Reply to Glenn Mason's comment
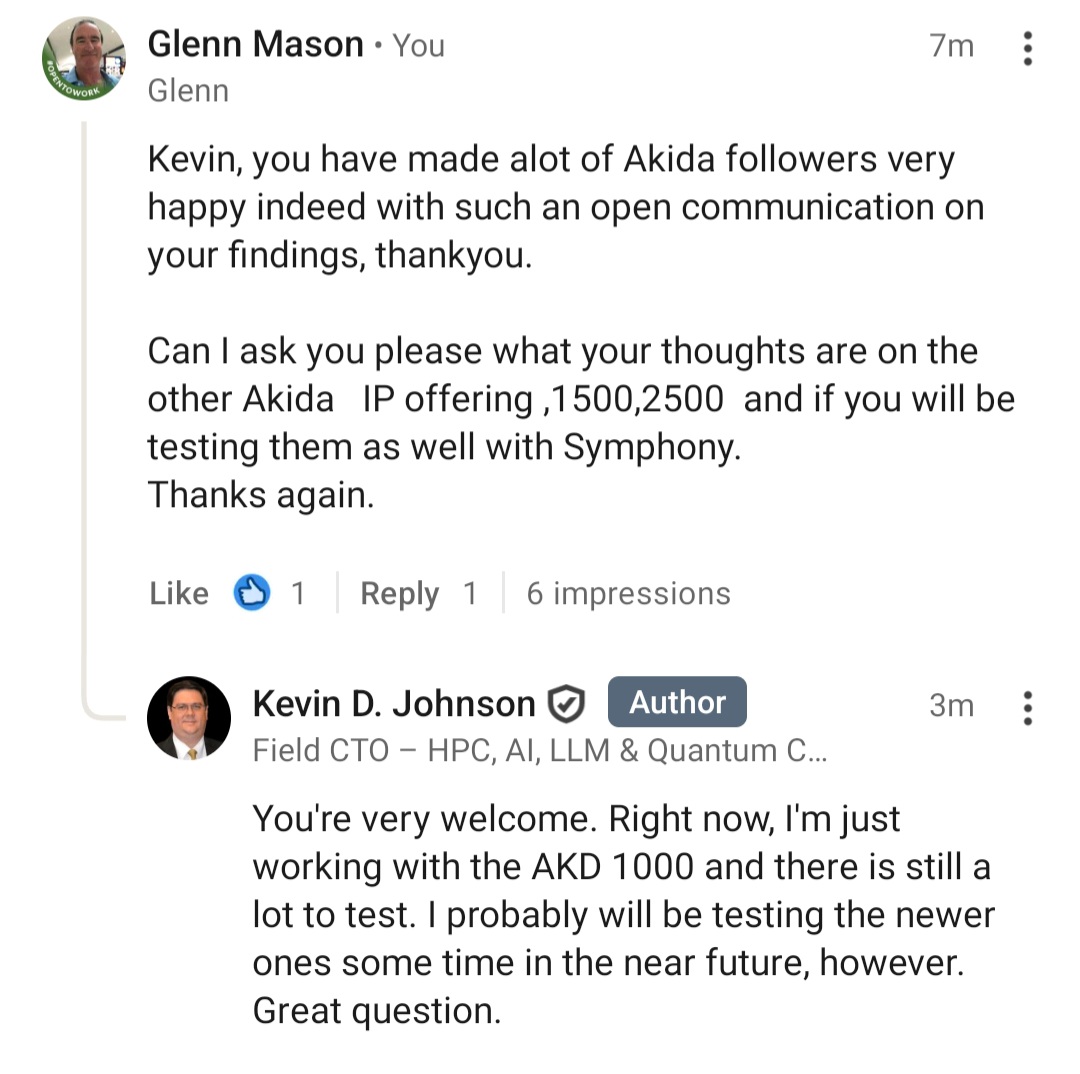This screenshot has width=1080, height=1074. coord(399,594)
